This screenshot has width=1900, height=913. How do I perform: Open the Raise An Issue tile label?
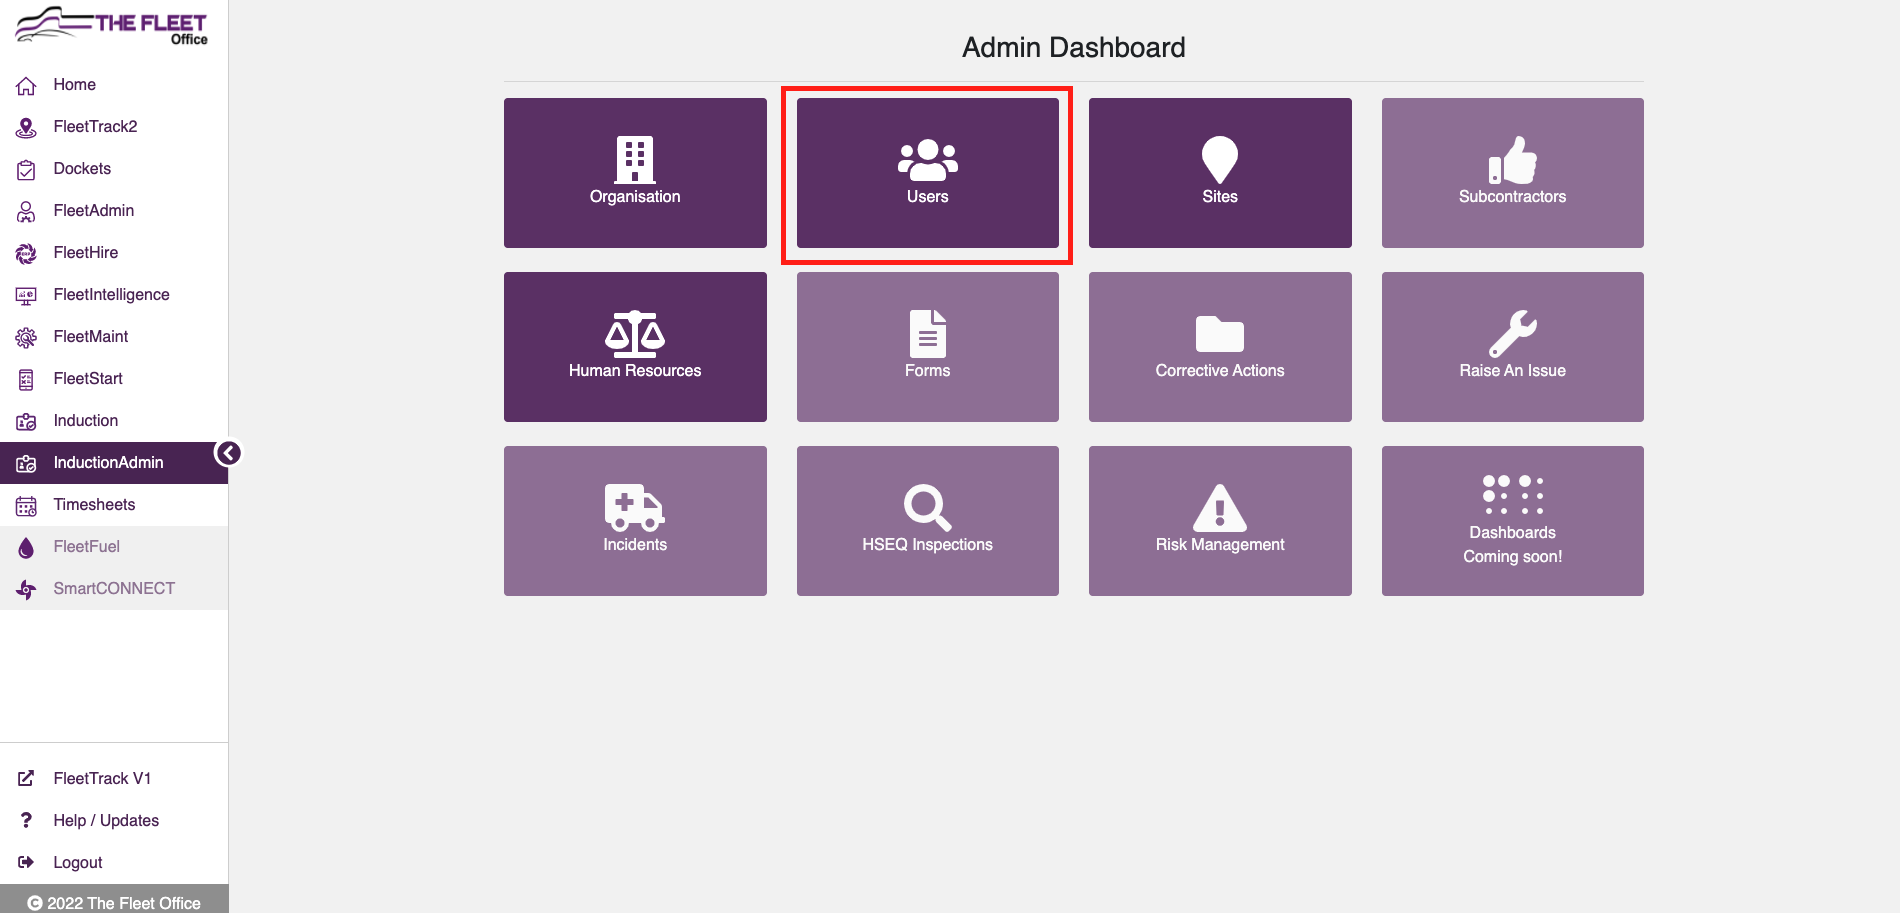1513,371
